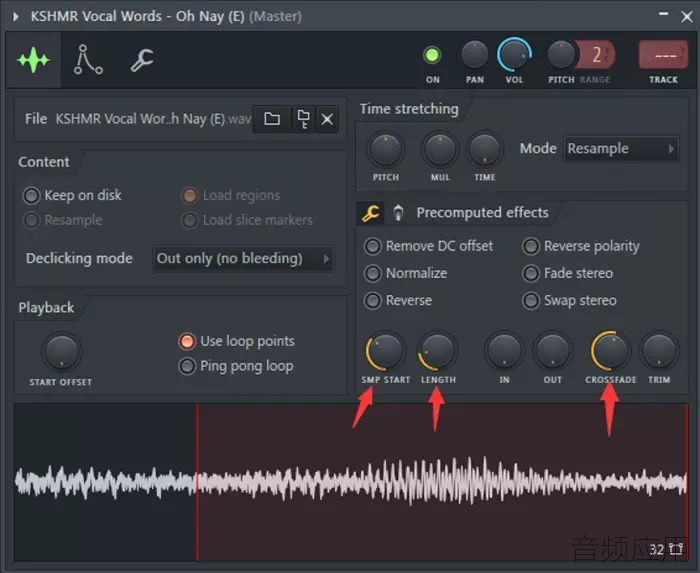Open the channel menu arrow beside the title
Screen dimensions: 700x573
point(16,17)
